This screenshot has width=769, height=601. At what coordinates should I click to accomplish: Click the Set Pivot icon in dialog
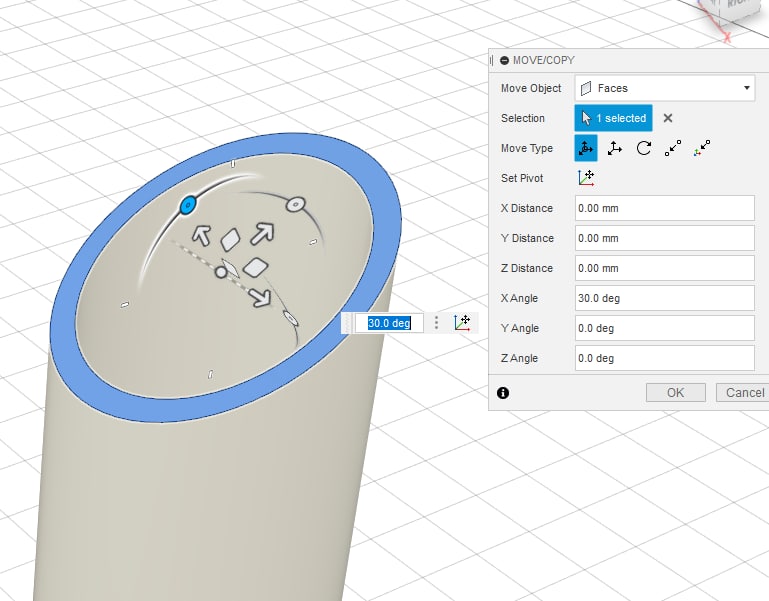point(586,178)
